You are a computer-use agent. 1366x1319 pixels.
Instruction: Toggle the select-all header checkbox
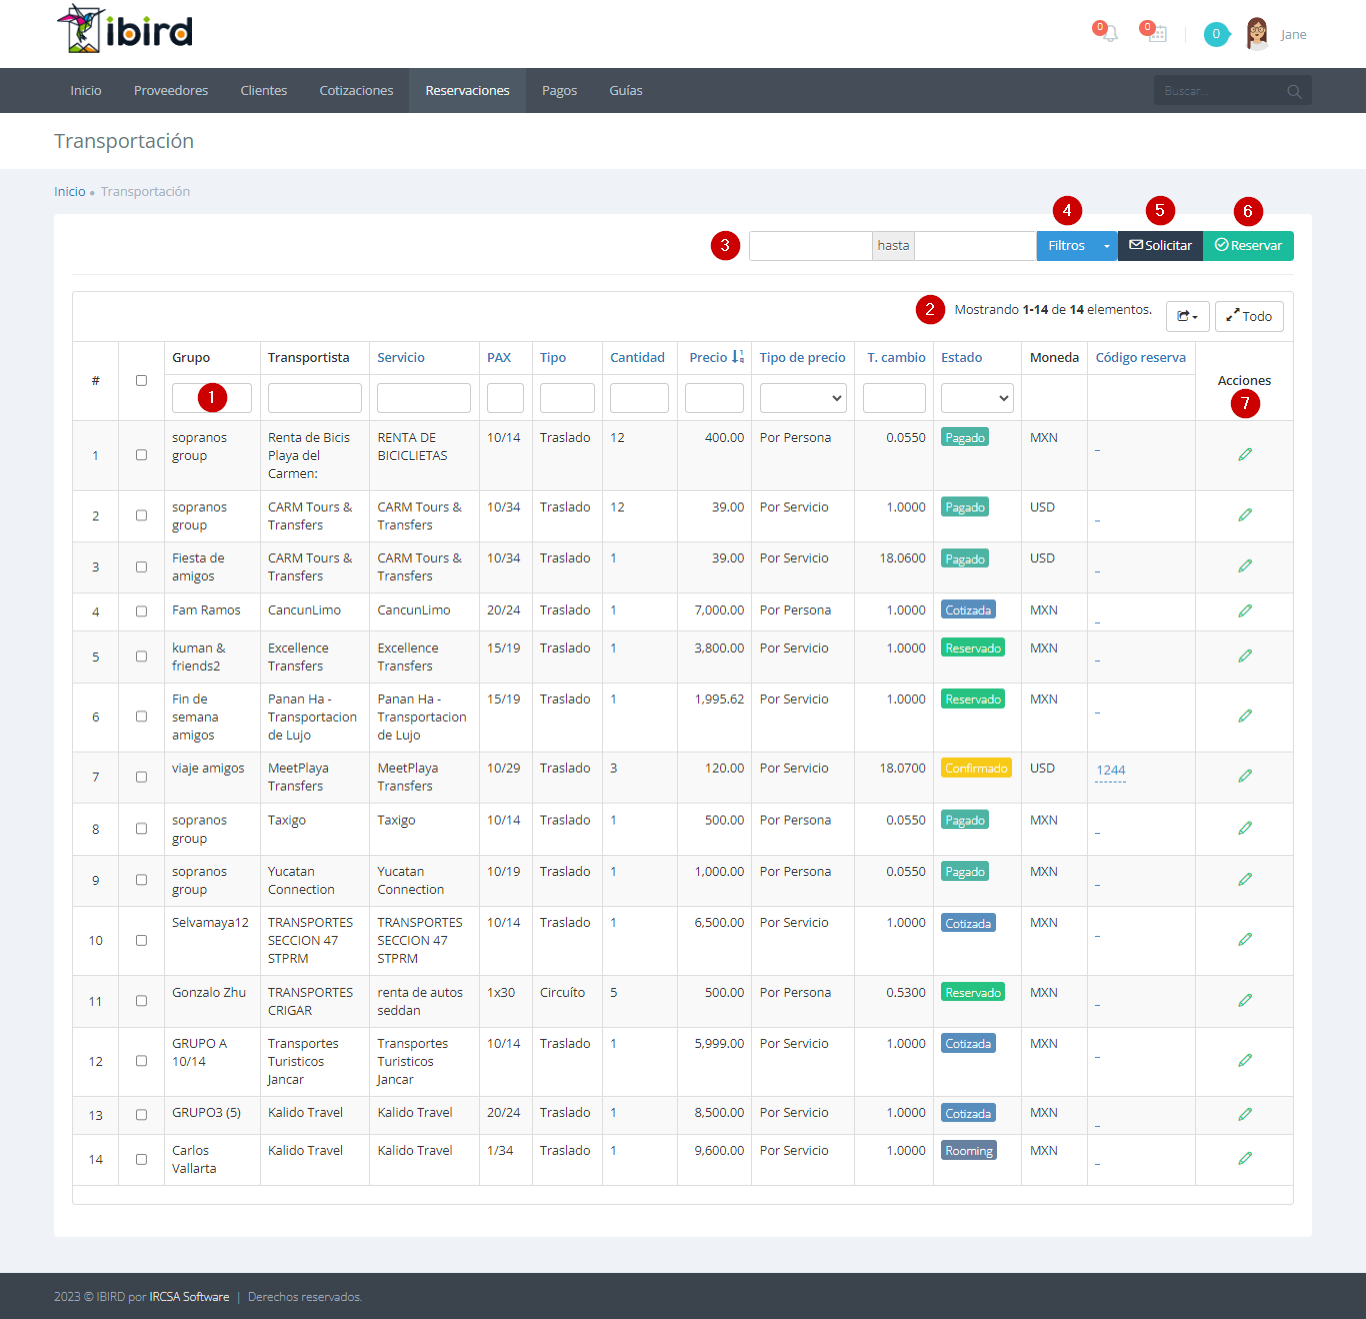click(141, 380)
